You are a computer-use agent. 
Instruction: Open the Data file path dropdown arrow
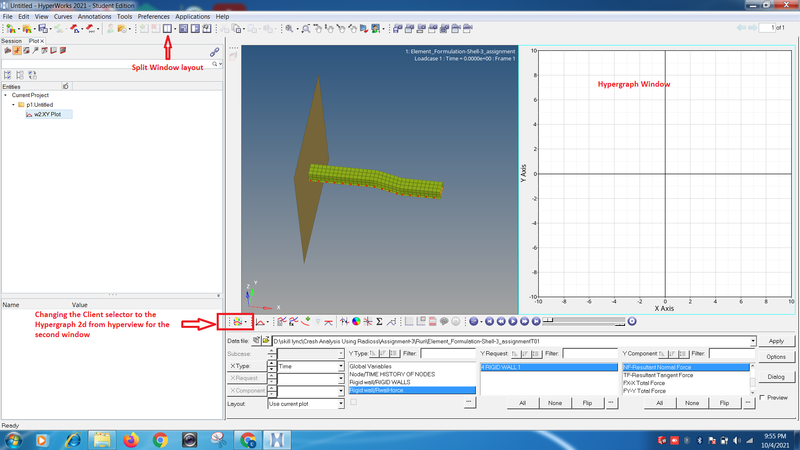tap(753, 341)
